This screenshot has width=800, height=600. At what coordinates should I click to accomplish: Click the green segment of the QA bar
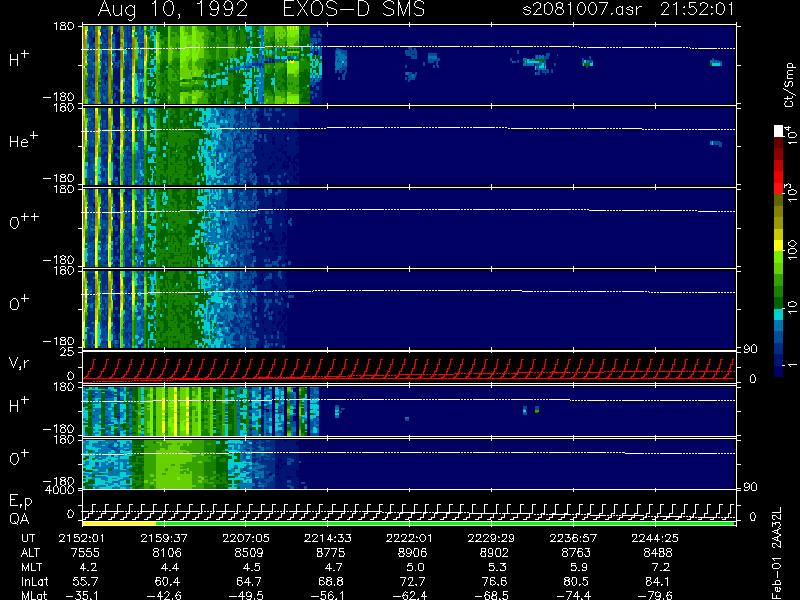(445, 523)
